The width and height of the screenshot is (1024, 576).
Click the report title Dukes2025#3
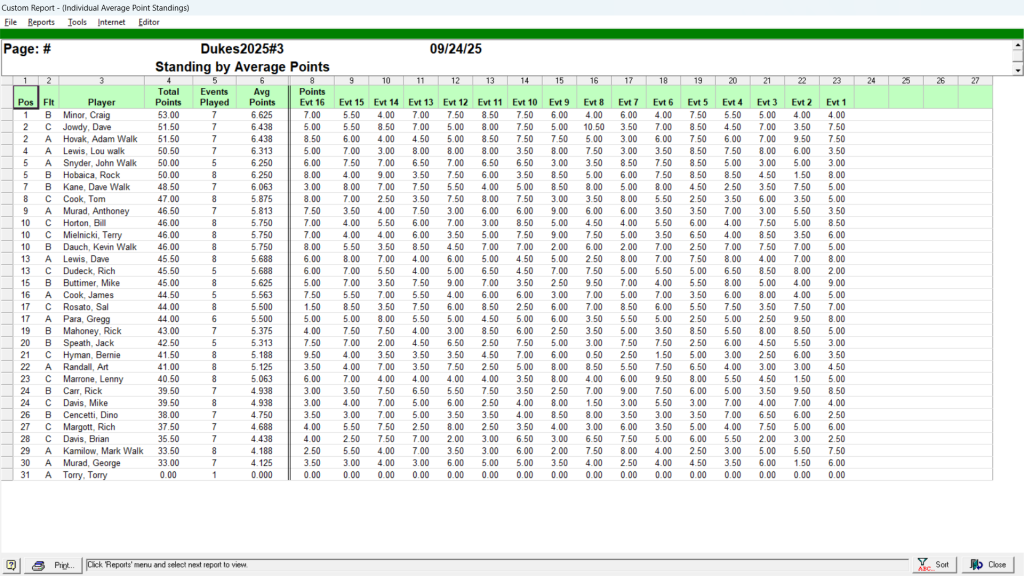(x=242, y=48)
